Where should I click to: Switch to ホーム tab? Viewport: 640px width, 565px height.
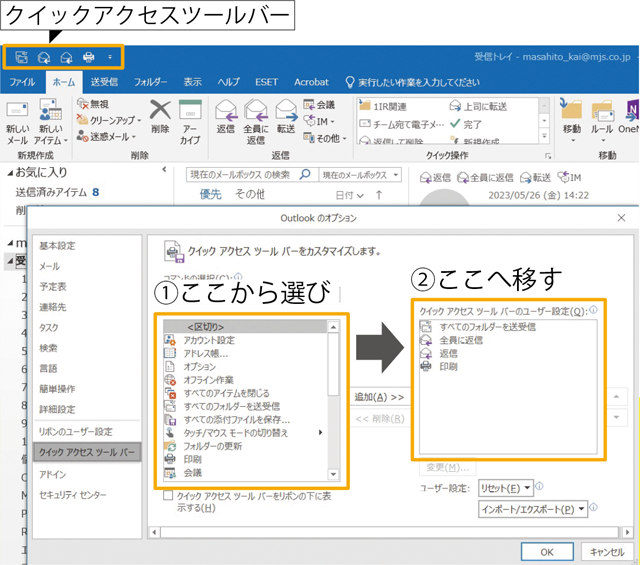pos(64,82)
